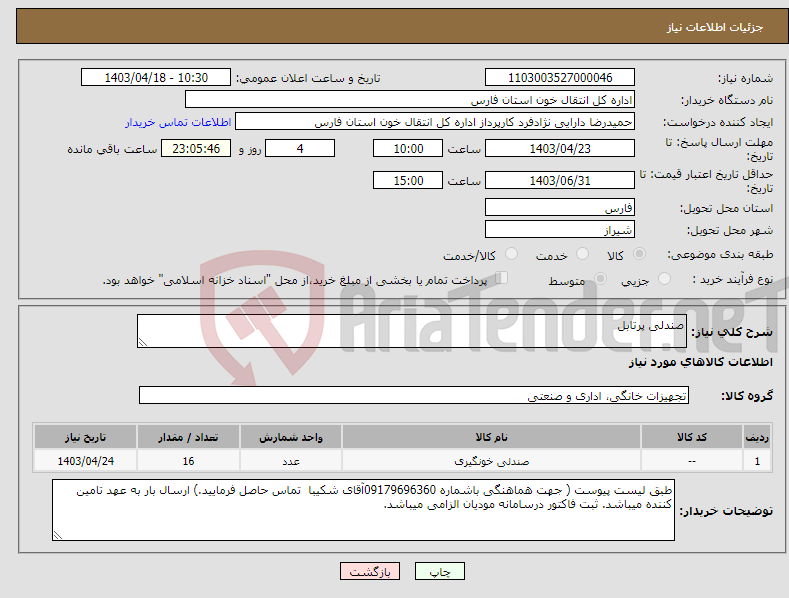Click the request creator name field
This screenshot has width=789, height=598.
pos(435,122)
